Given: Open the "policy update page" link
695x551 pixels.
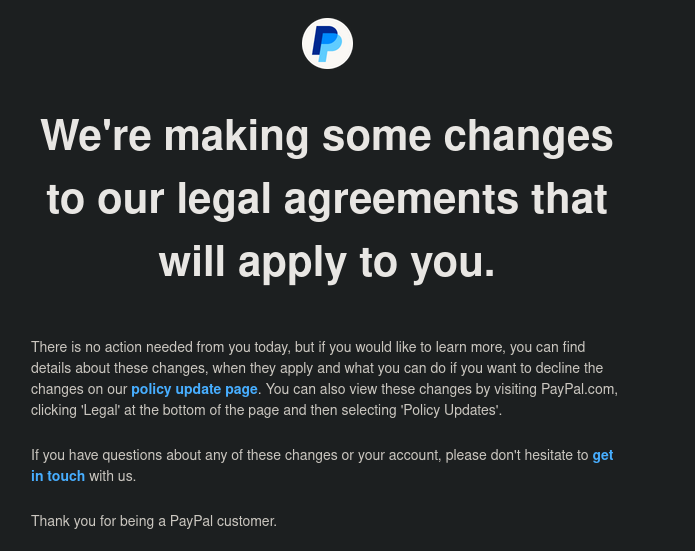Looking at the screenshot, I should click(x=194, y=389).
